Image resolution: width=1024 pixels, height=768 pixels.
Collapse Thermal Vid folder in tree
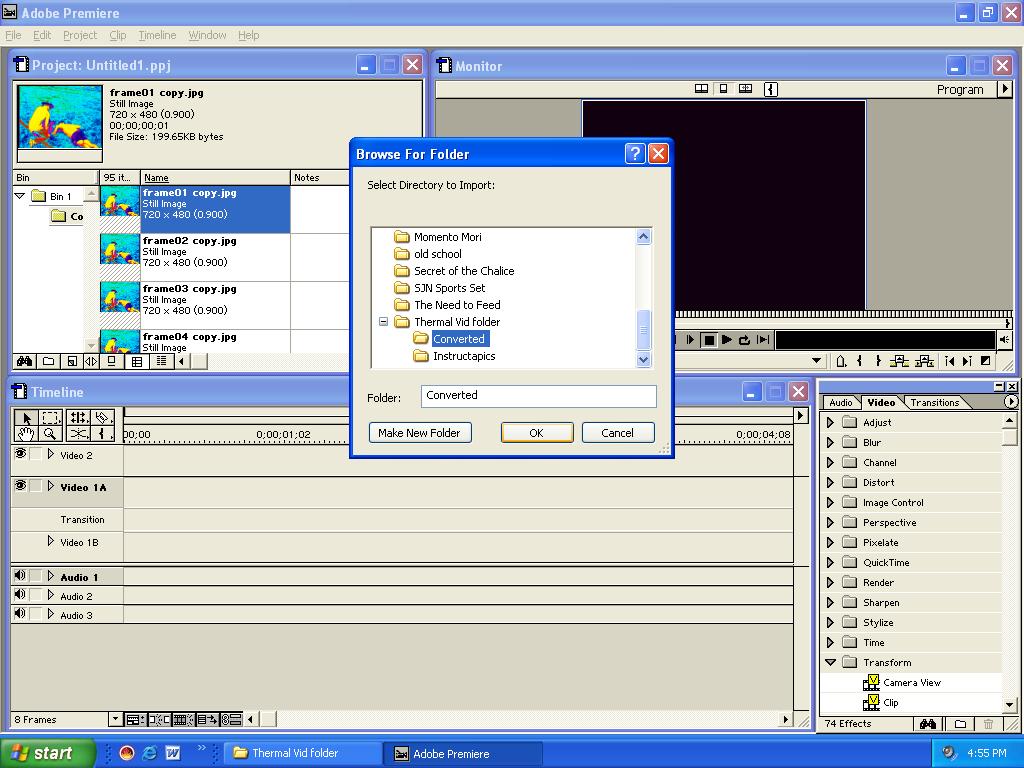(383, 321)
